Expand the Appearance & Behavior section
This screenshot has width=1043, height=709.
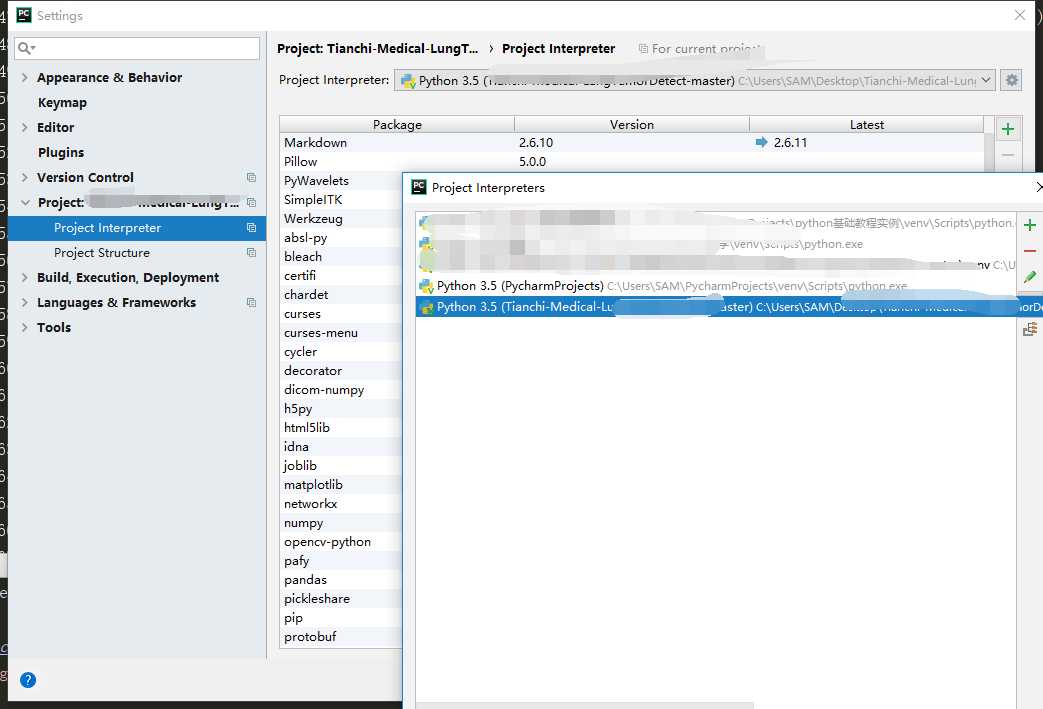(x=25, y=77)
